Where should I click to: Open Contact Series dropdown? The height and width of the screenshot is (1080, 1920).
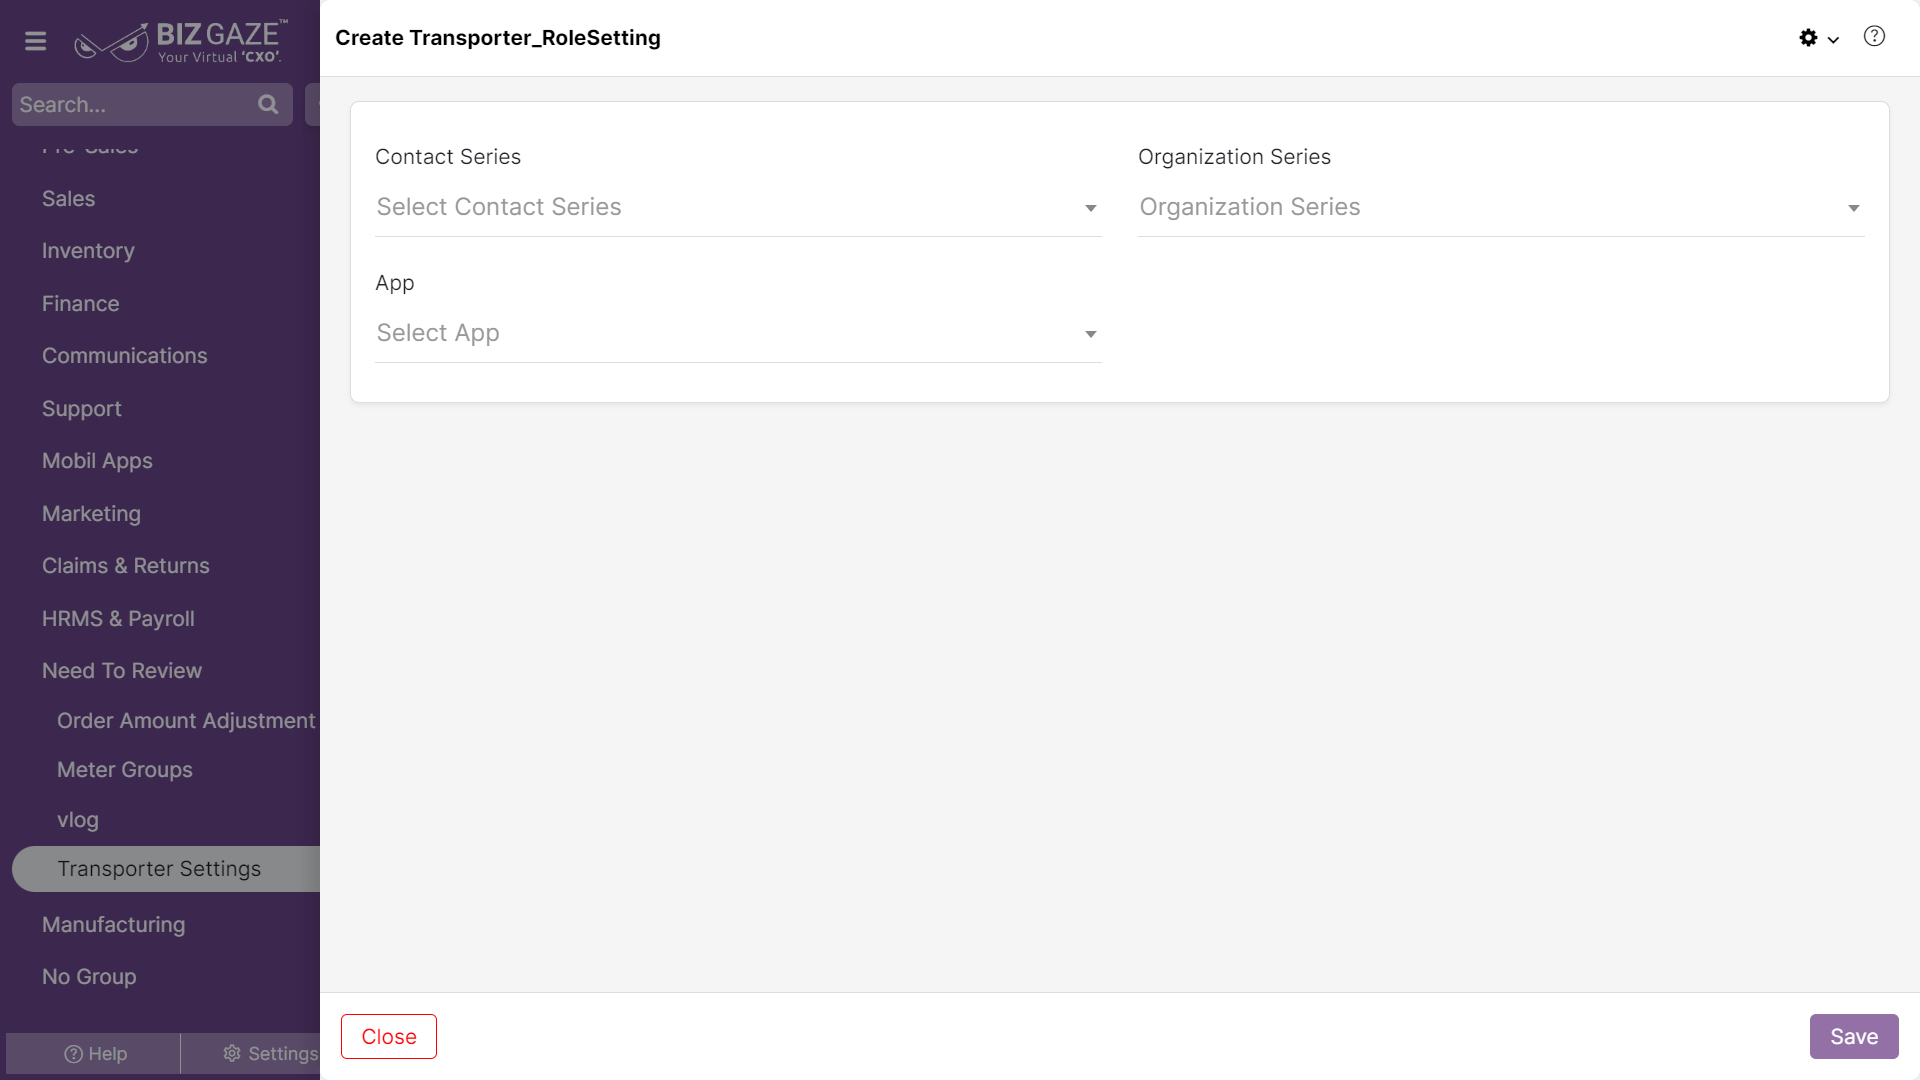point(738,207)
